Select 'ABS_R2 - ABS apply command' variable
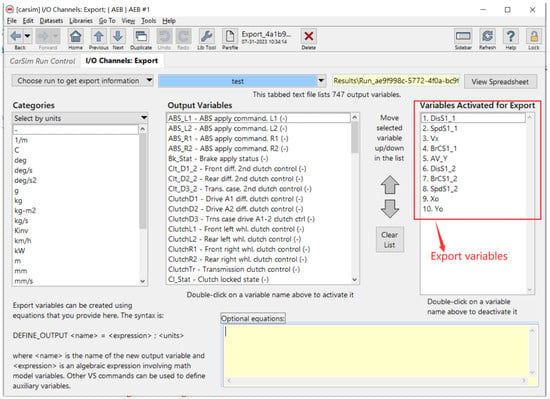The width and height of the screenshot is (550, 399). [228, 149]
